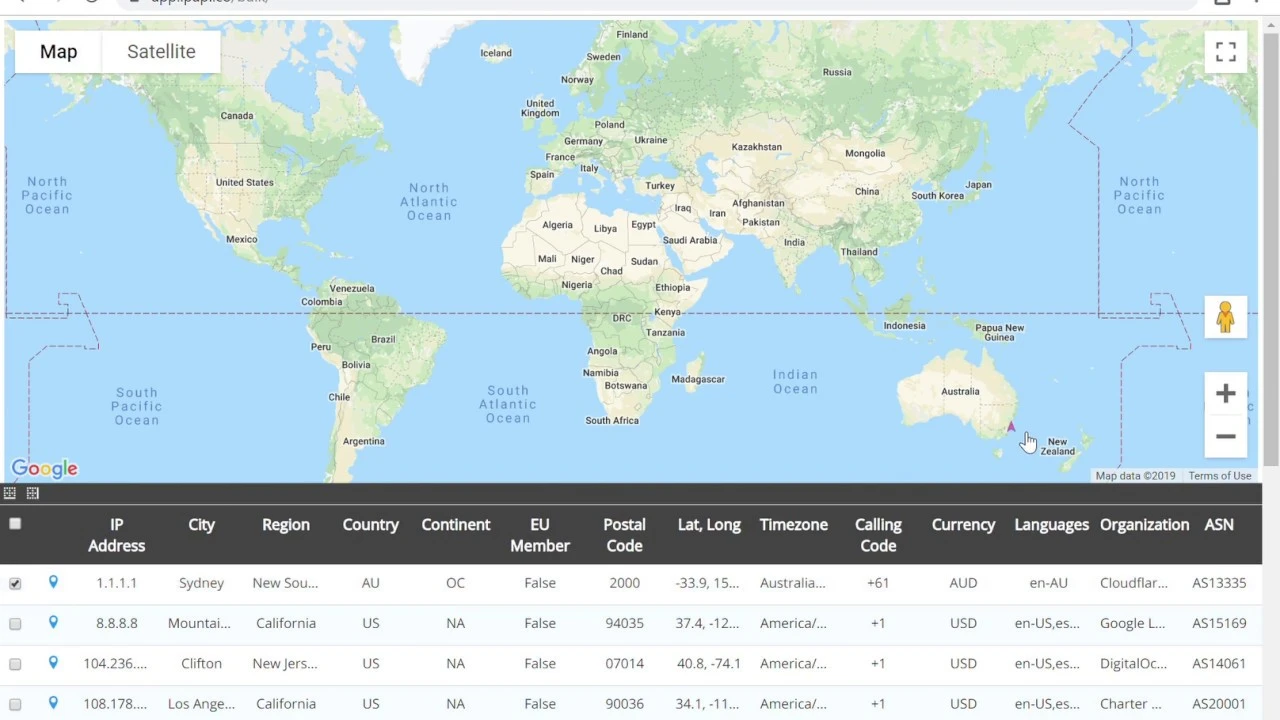The image size is (1280, 720).
Task: Click the map pin for IP 1.1.1.1
Action: click(53, 582)
